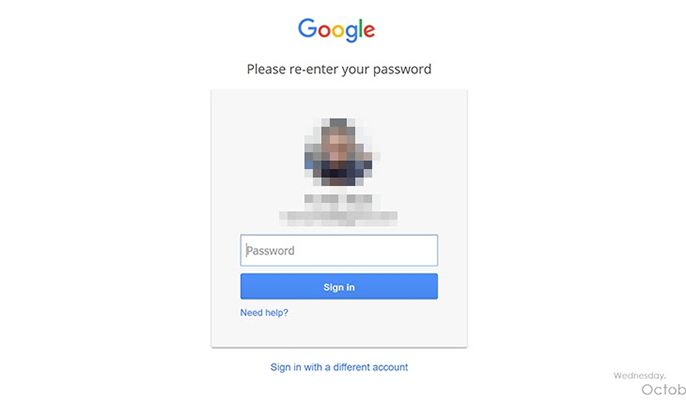Image resolution: width=686 pixels, height=403 pixels.
Task: Click the word password in the heading
Action: pyautogui.click(x=402, y=69)
